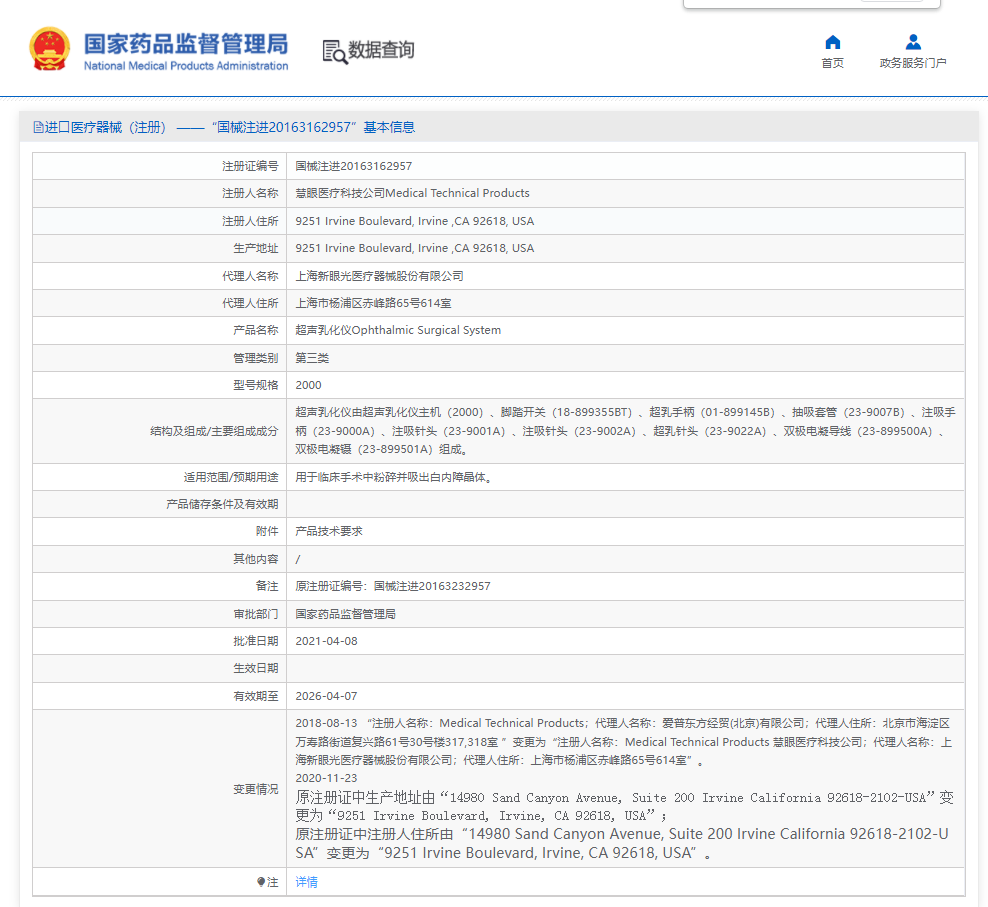Click the 生产地址 label cell
988x907 pixels.
click(x=159, y=248)
